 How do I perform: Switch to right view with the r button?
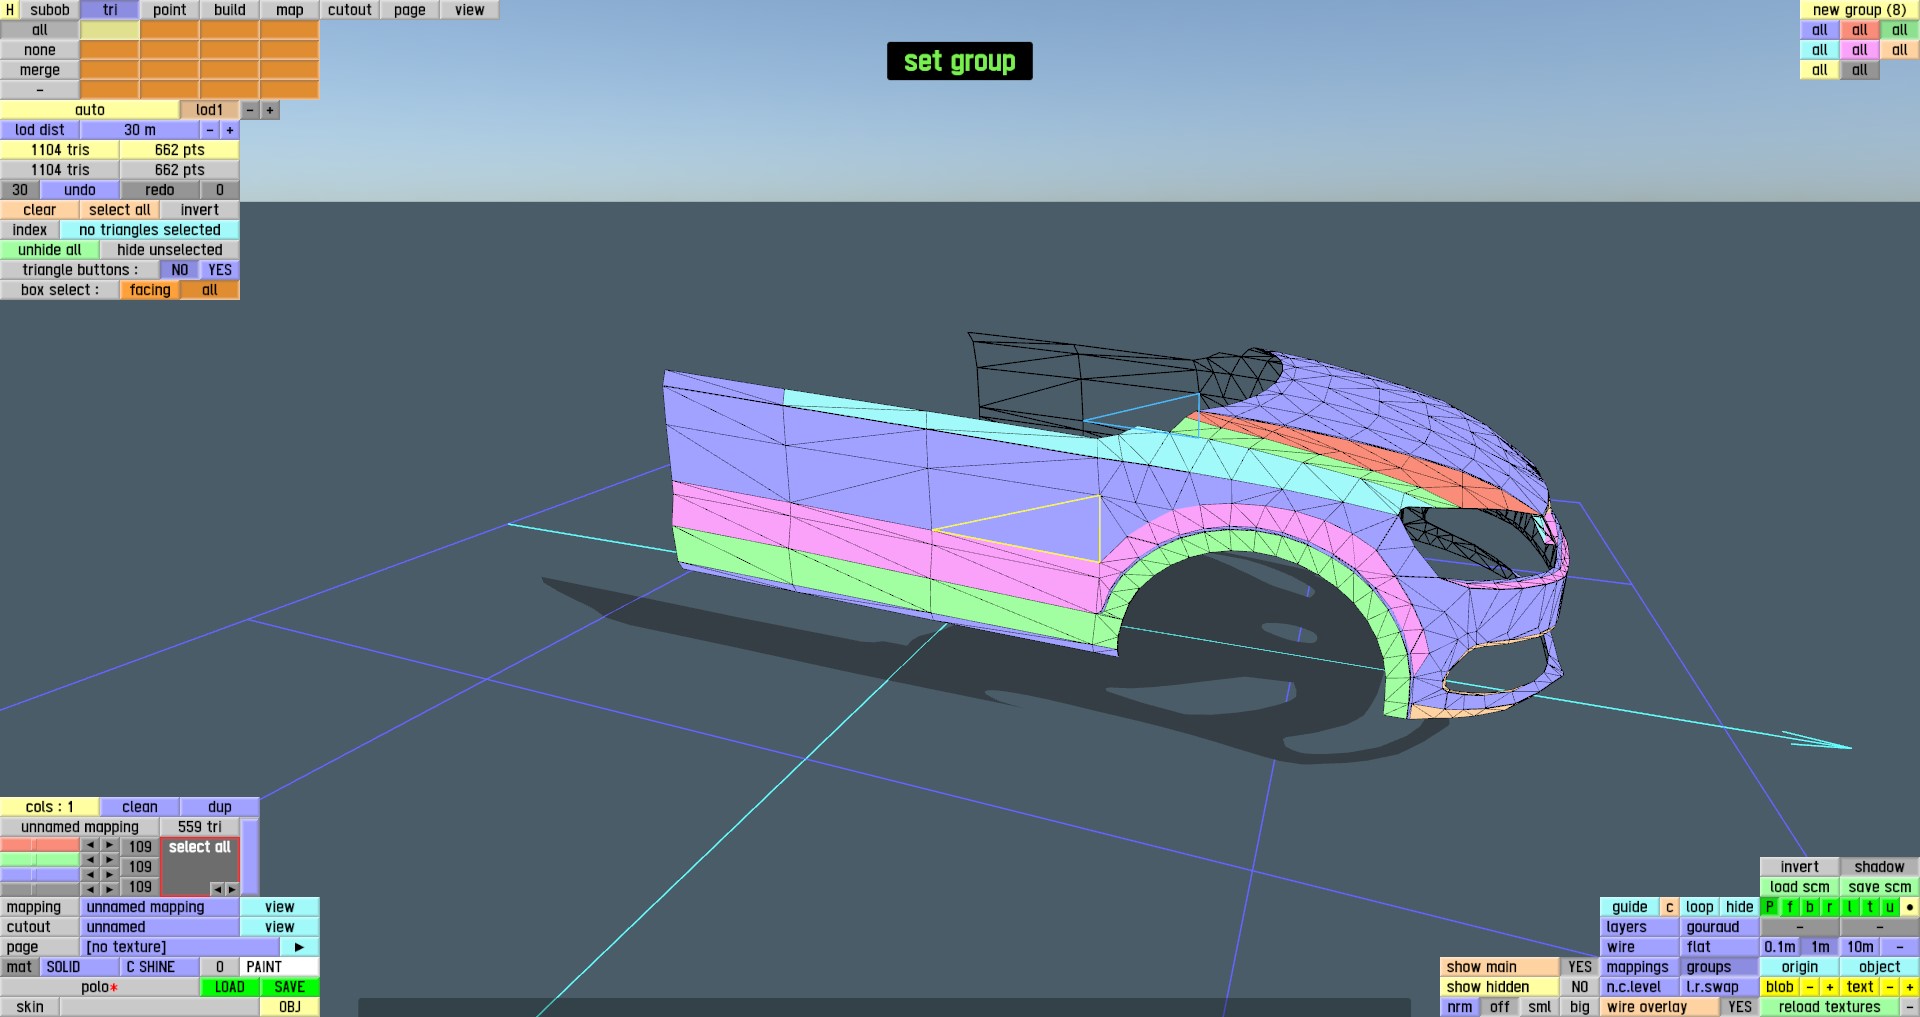[1830, 907]
